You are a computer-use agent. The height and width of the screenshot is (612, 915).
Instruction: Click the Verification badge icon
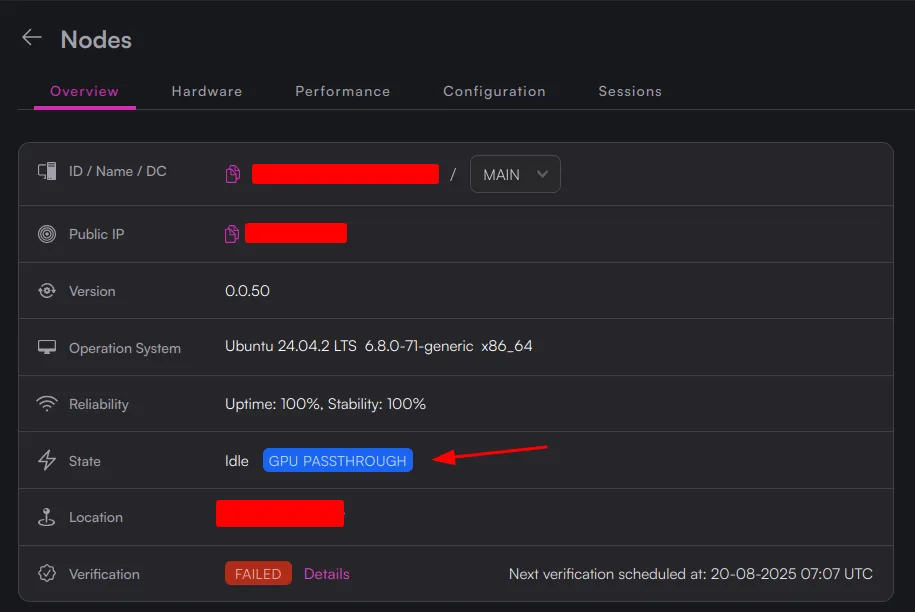pos(47,573)
